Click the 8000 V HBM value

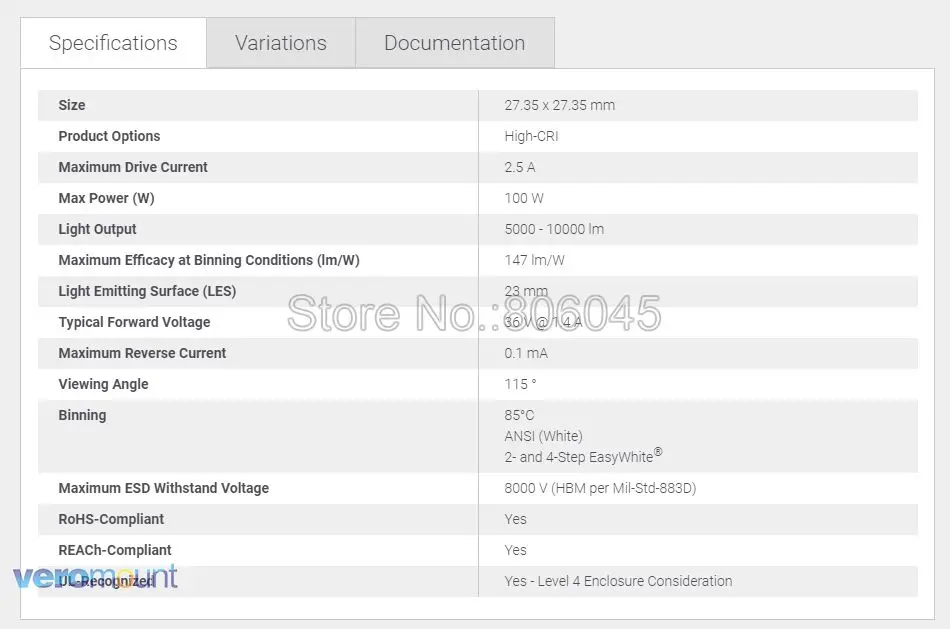pos(600,488)
